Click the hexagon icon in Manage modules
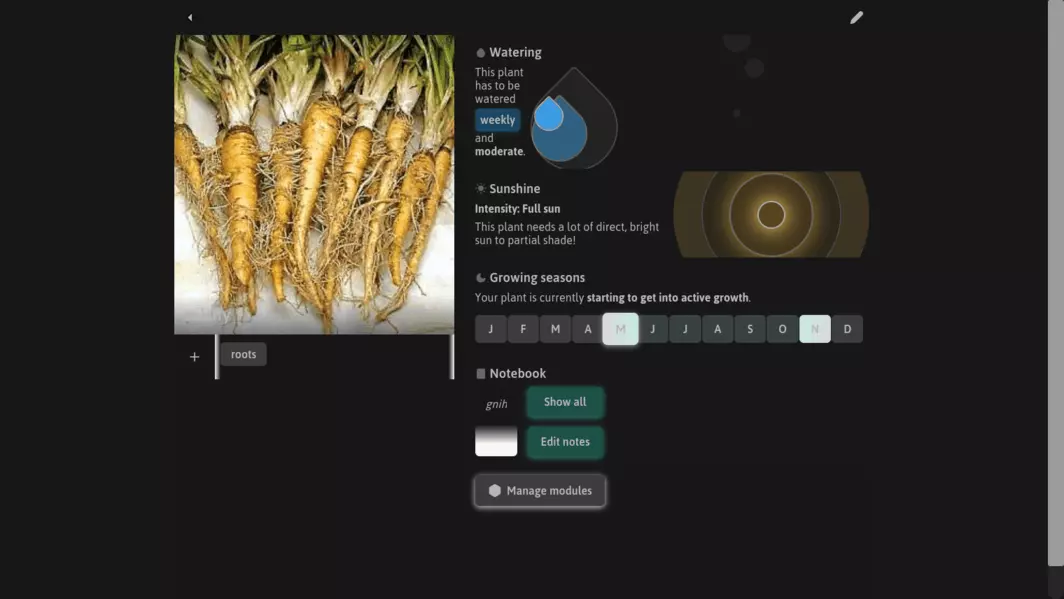The width and height of the screenshot is (1064, 599). pos(494,491)
